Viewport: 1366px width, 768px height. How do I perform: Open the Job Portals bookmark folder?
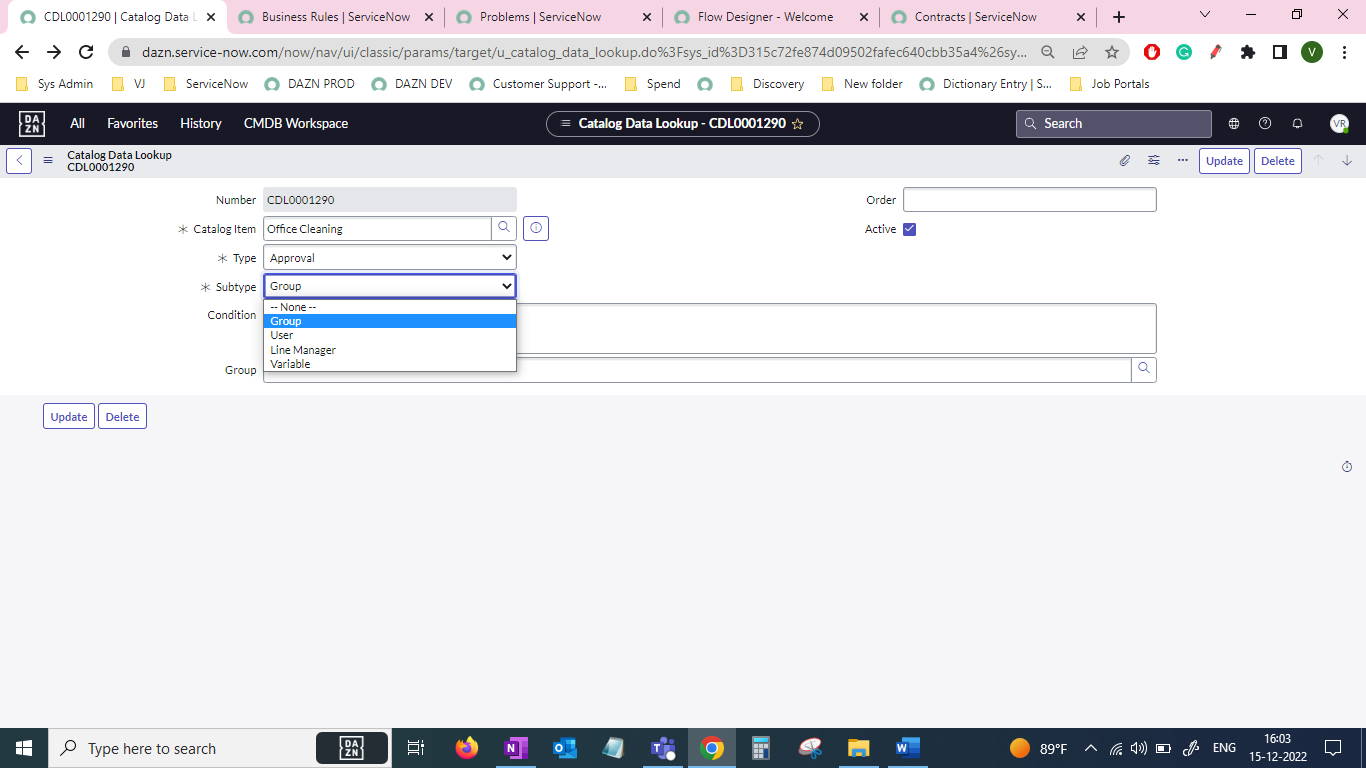(x=1110, y=84)
